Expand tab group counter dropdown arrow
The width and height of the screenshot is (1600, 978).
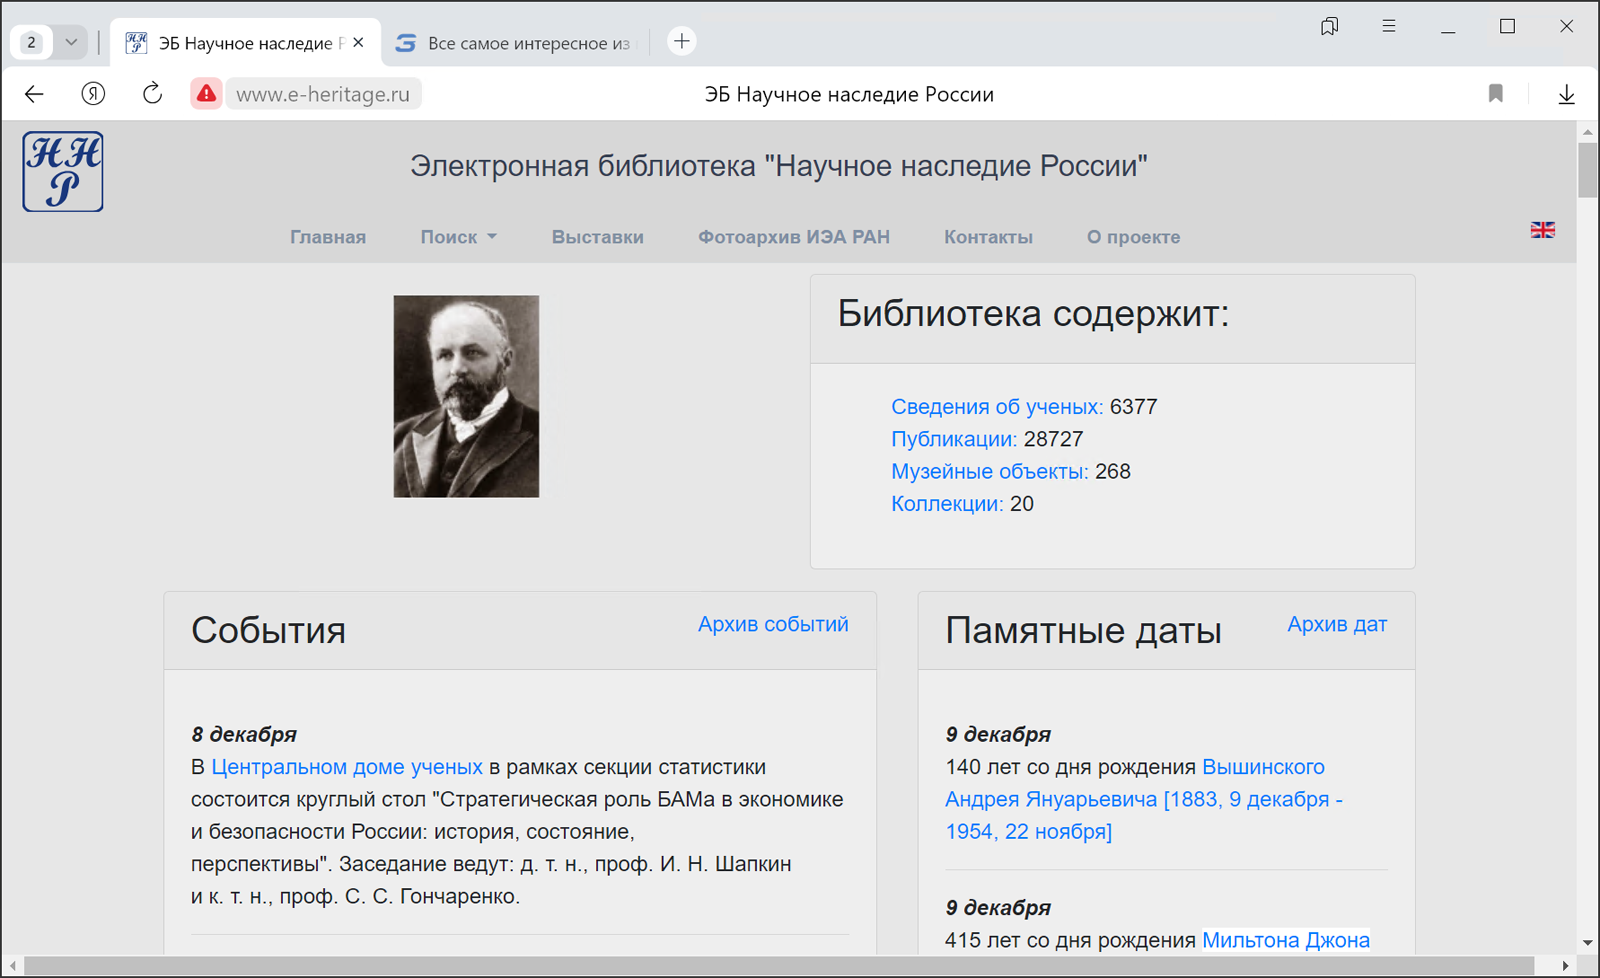(71, 42)
